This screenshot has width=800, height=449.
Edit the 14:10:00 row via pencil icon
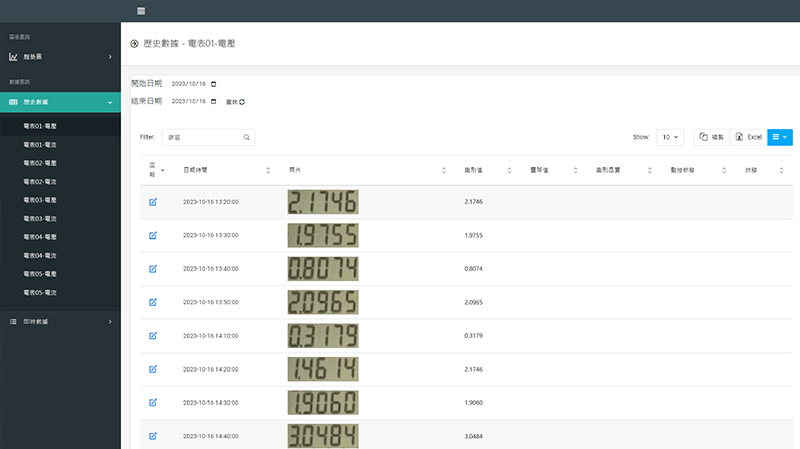click(153, 336)
